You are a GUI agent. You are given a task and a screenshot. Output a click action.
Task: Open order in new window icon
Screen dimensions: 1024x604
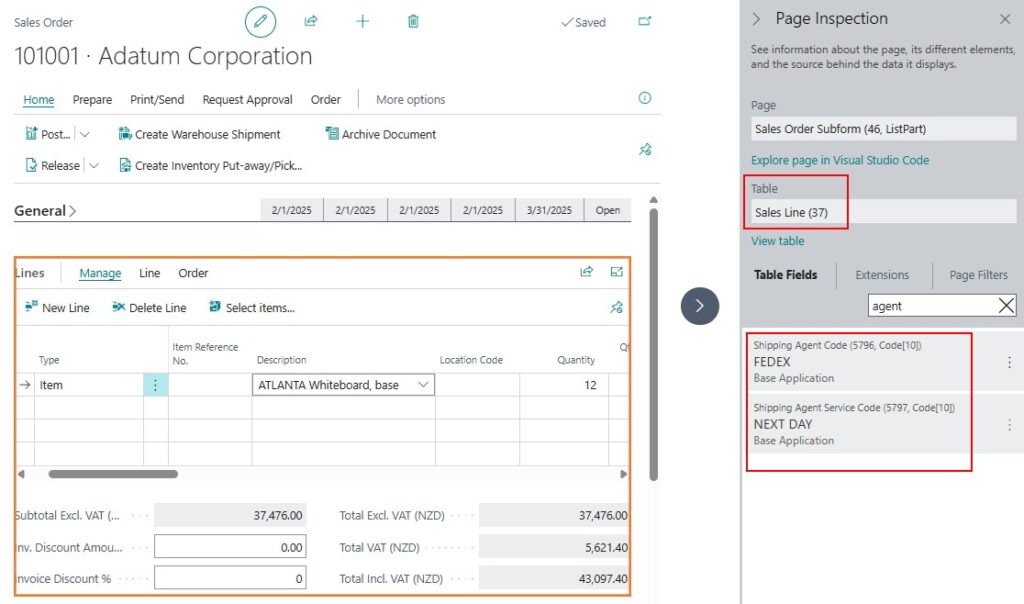click(x=645, y=21)
